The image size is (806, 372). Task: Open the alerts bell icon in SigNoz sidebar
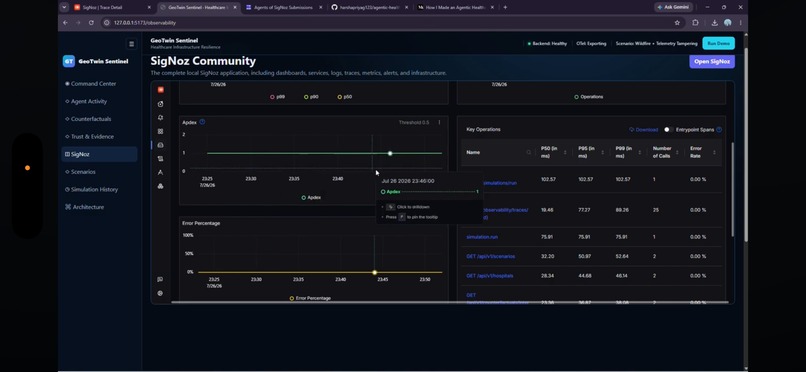(x=160, y=118)
